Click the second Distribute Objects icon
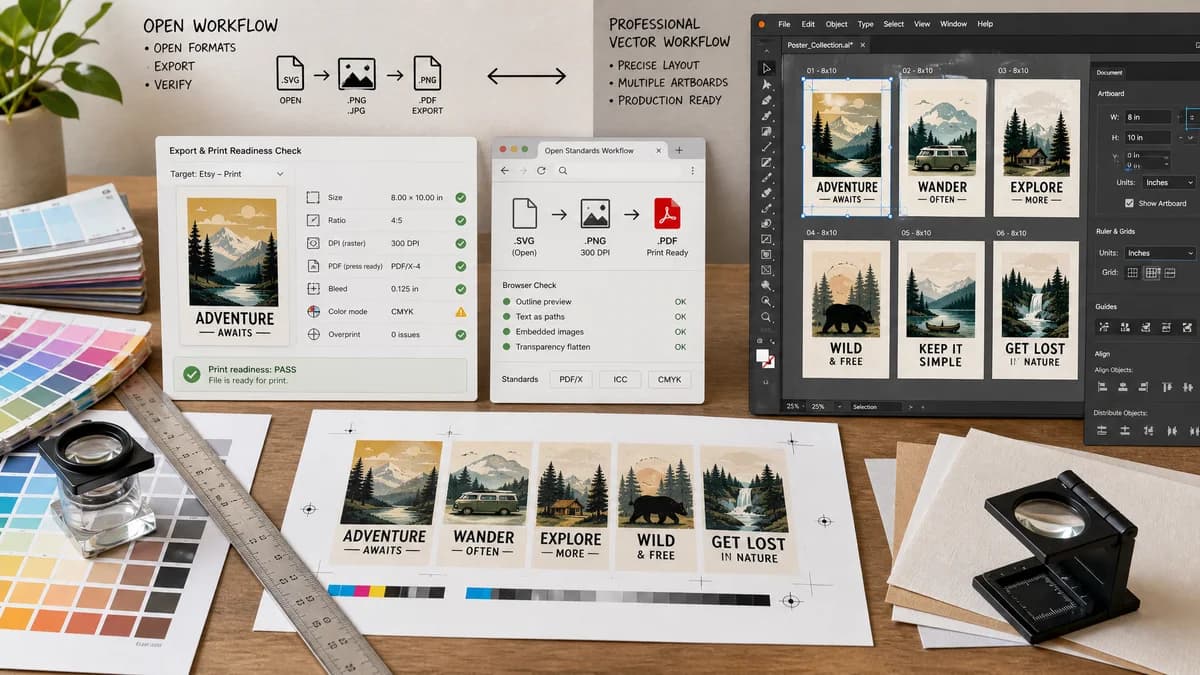The image size is (1200, 675). (x=1124, y=430)
